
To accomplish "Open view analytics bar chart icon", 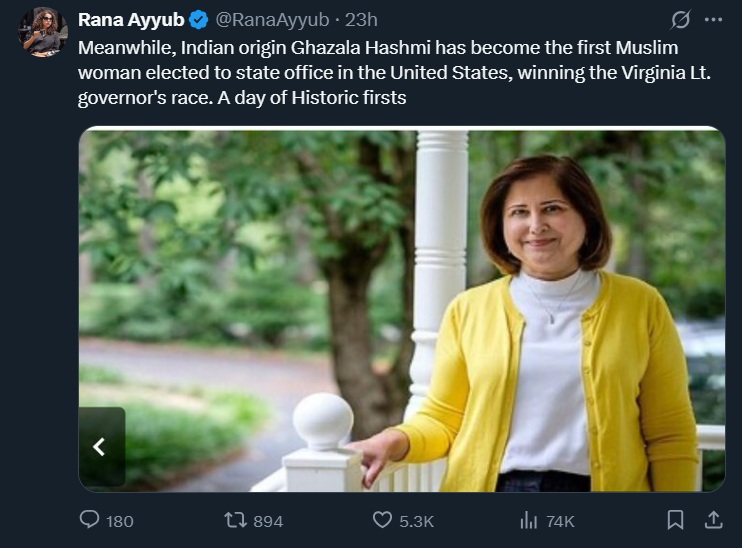I will (x=529, y=520).
